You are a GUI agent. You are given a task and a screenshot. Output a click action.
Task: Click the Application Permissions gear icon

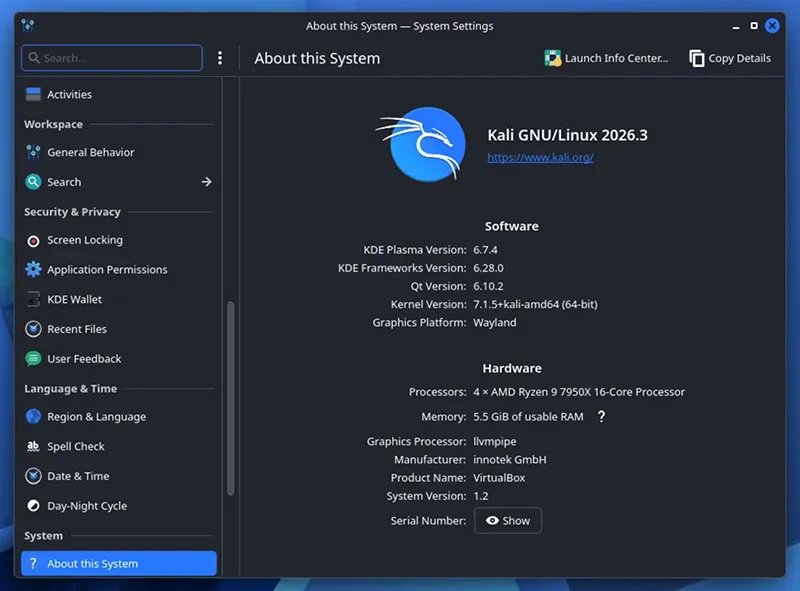point(33,269)
